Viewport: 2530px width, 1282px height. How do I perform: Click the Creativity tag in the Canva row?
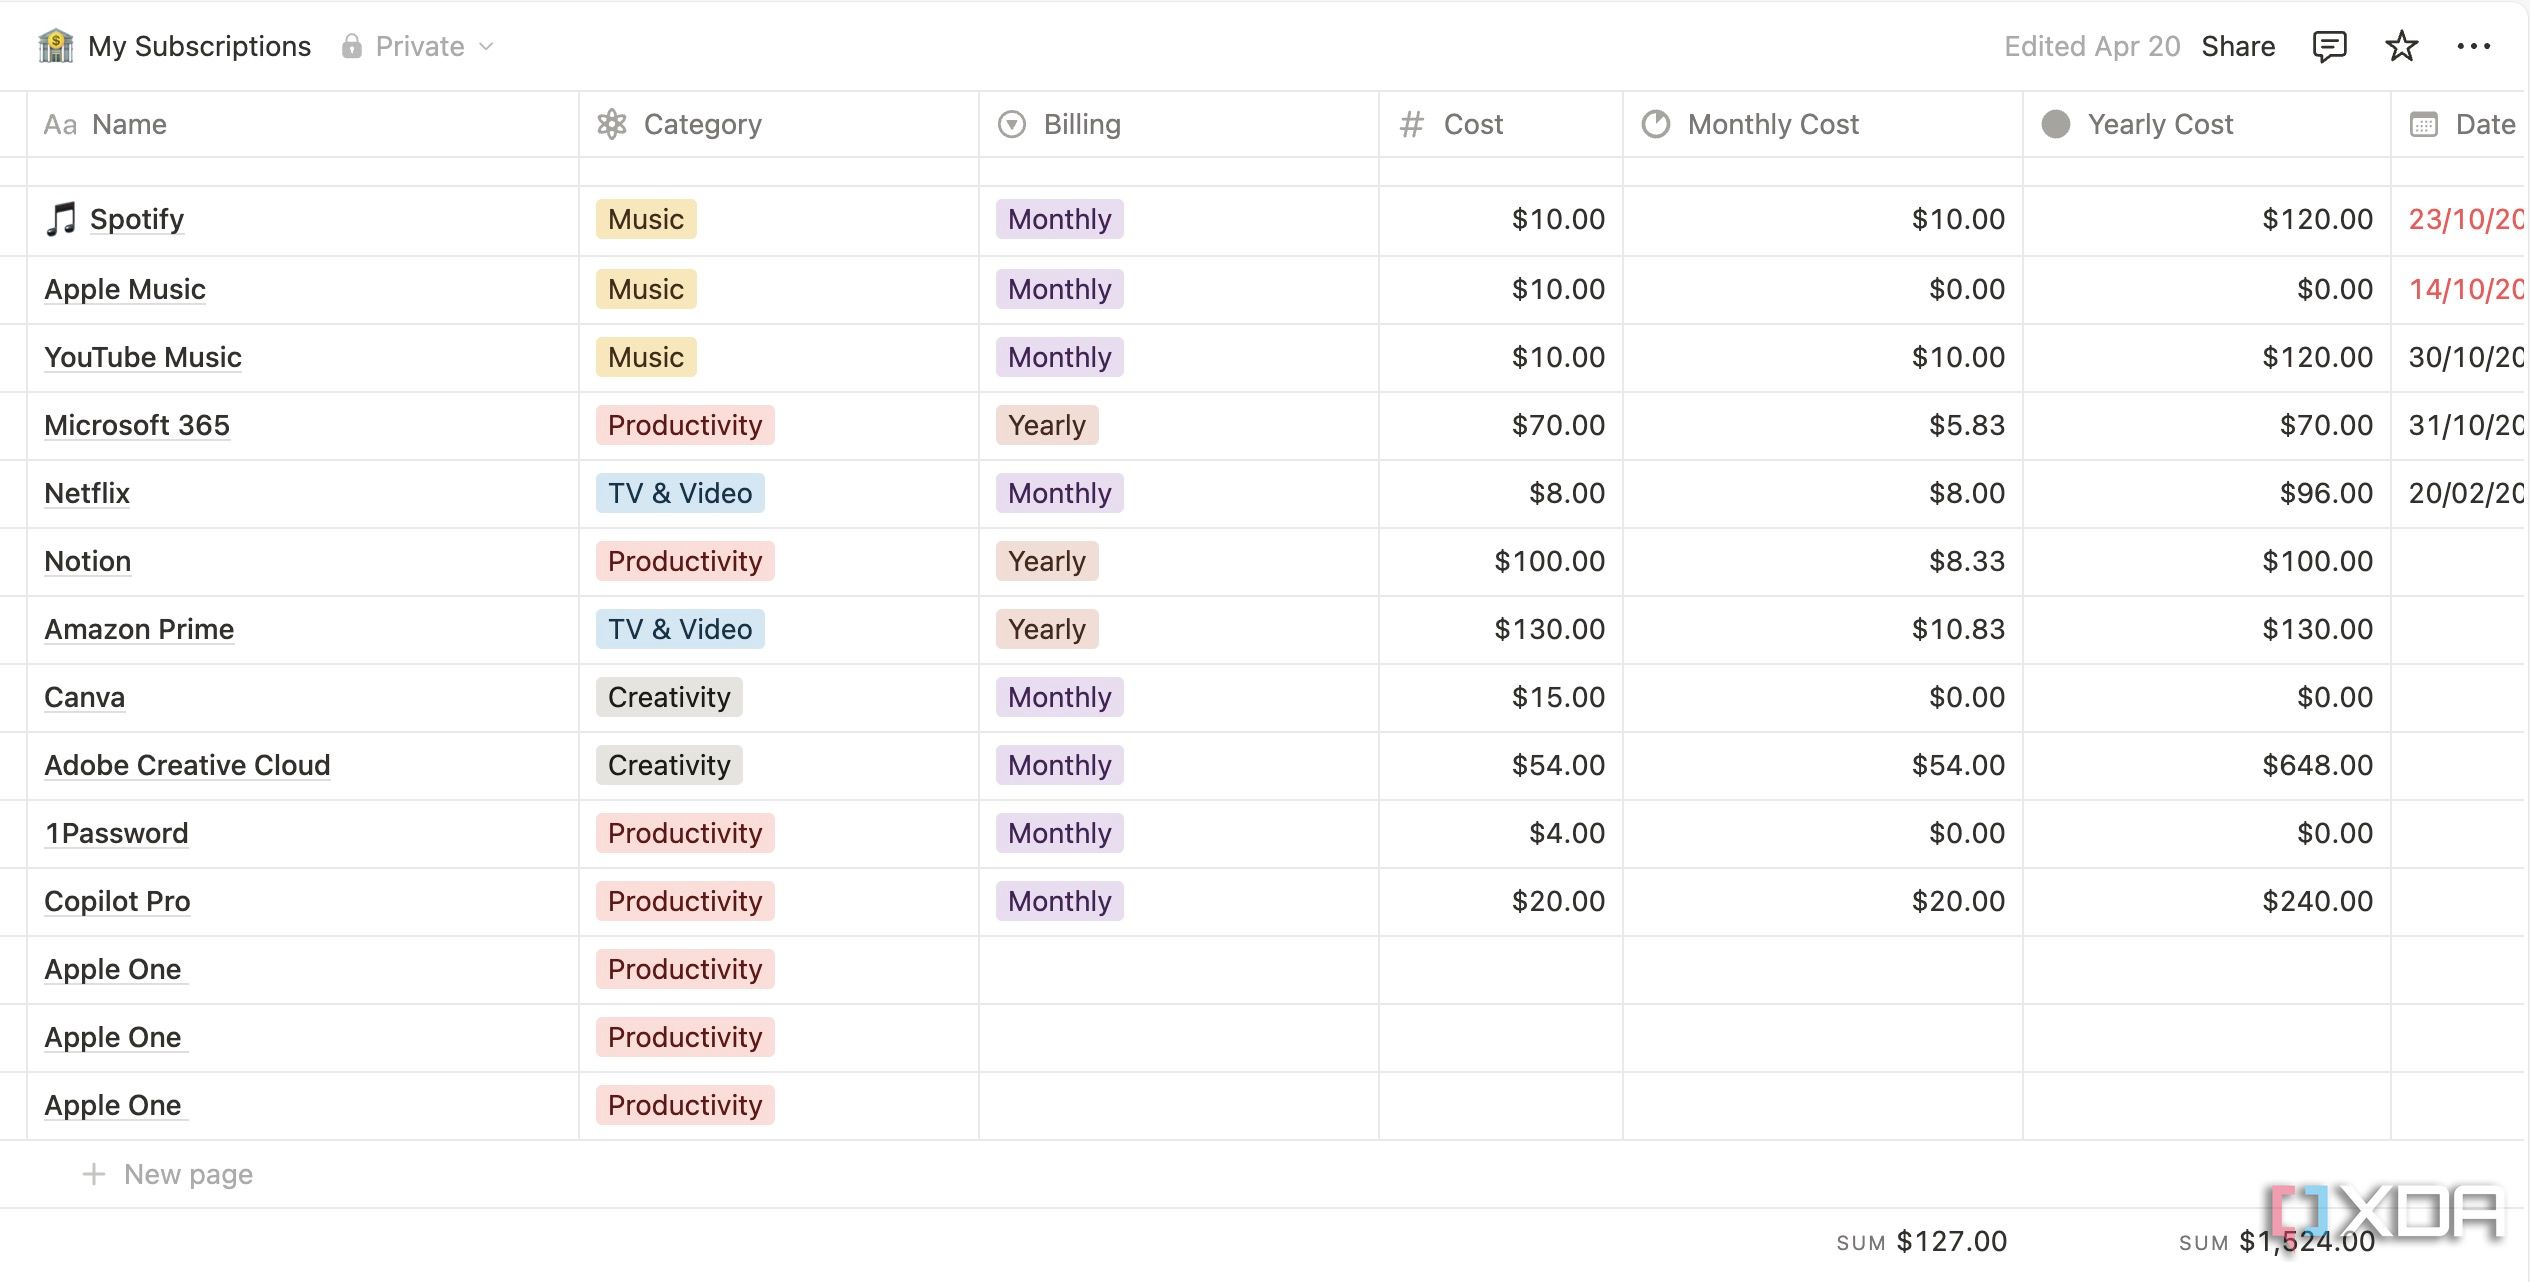click(x=669, y=697)
